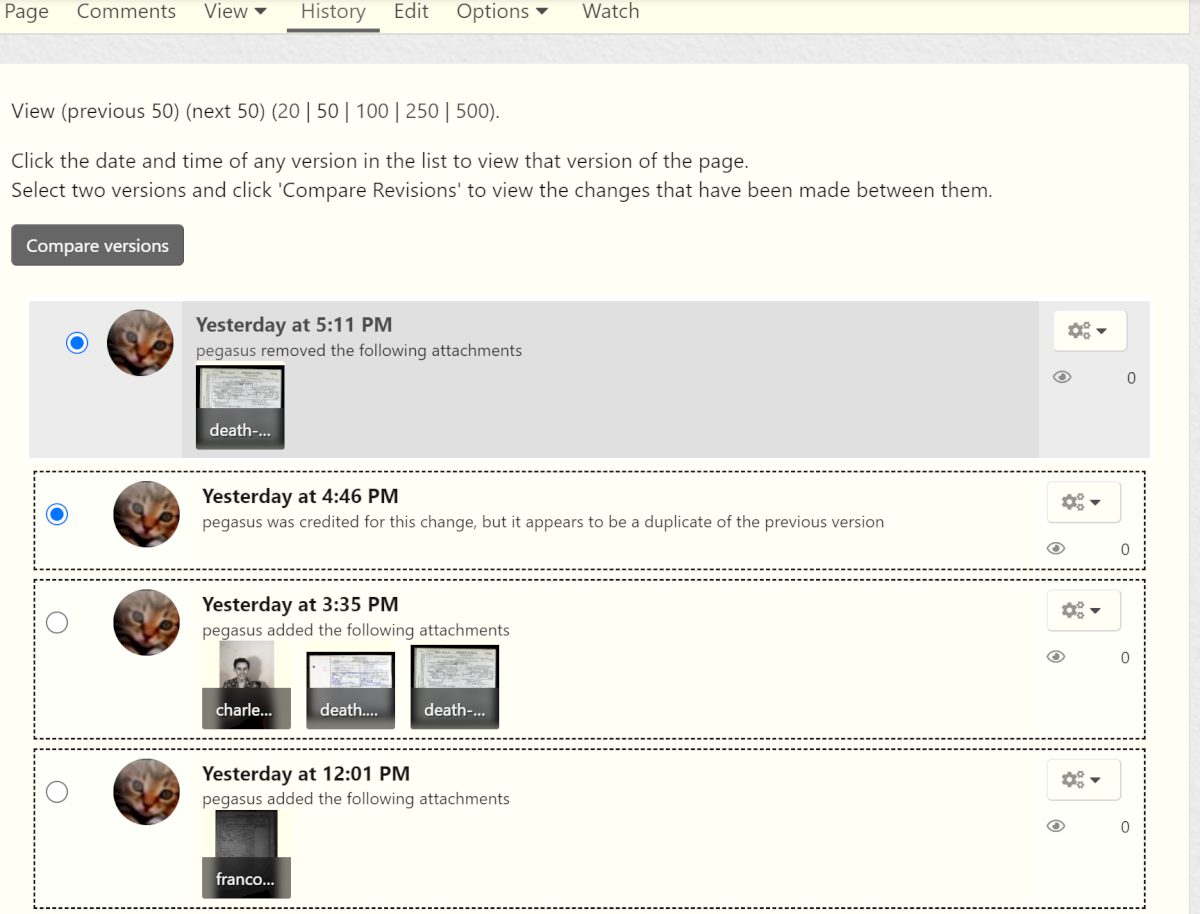Switch to the Comments tab
This screenshot has height=914, width=1200.
pyautogui.click(x=126, y=12)
